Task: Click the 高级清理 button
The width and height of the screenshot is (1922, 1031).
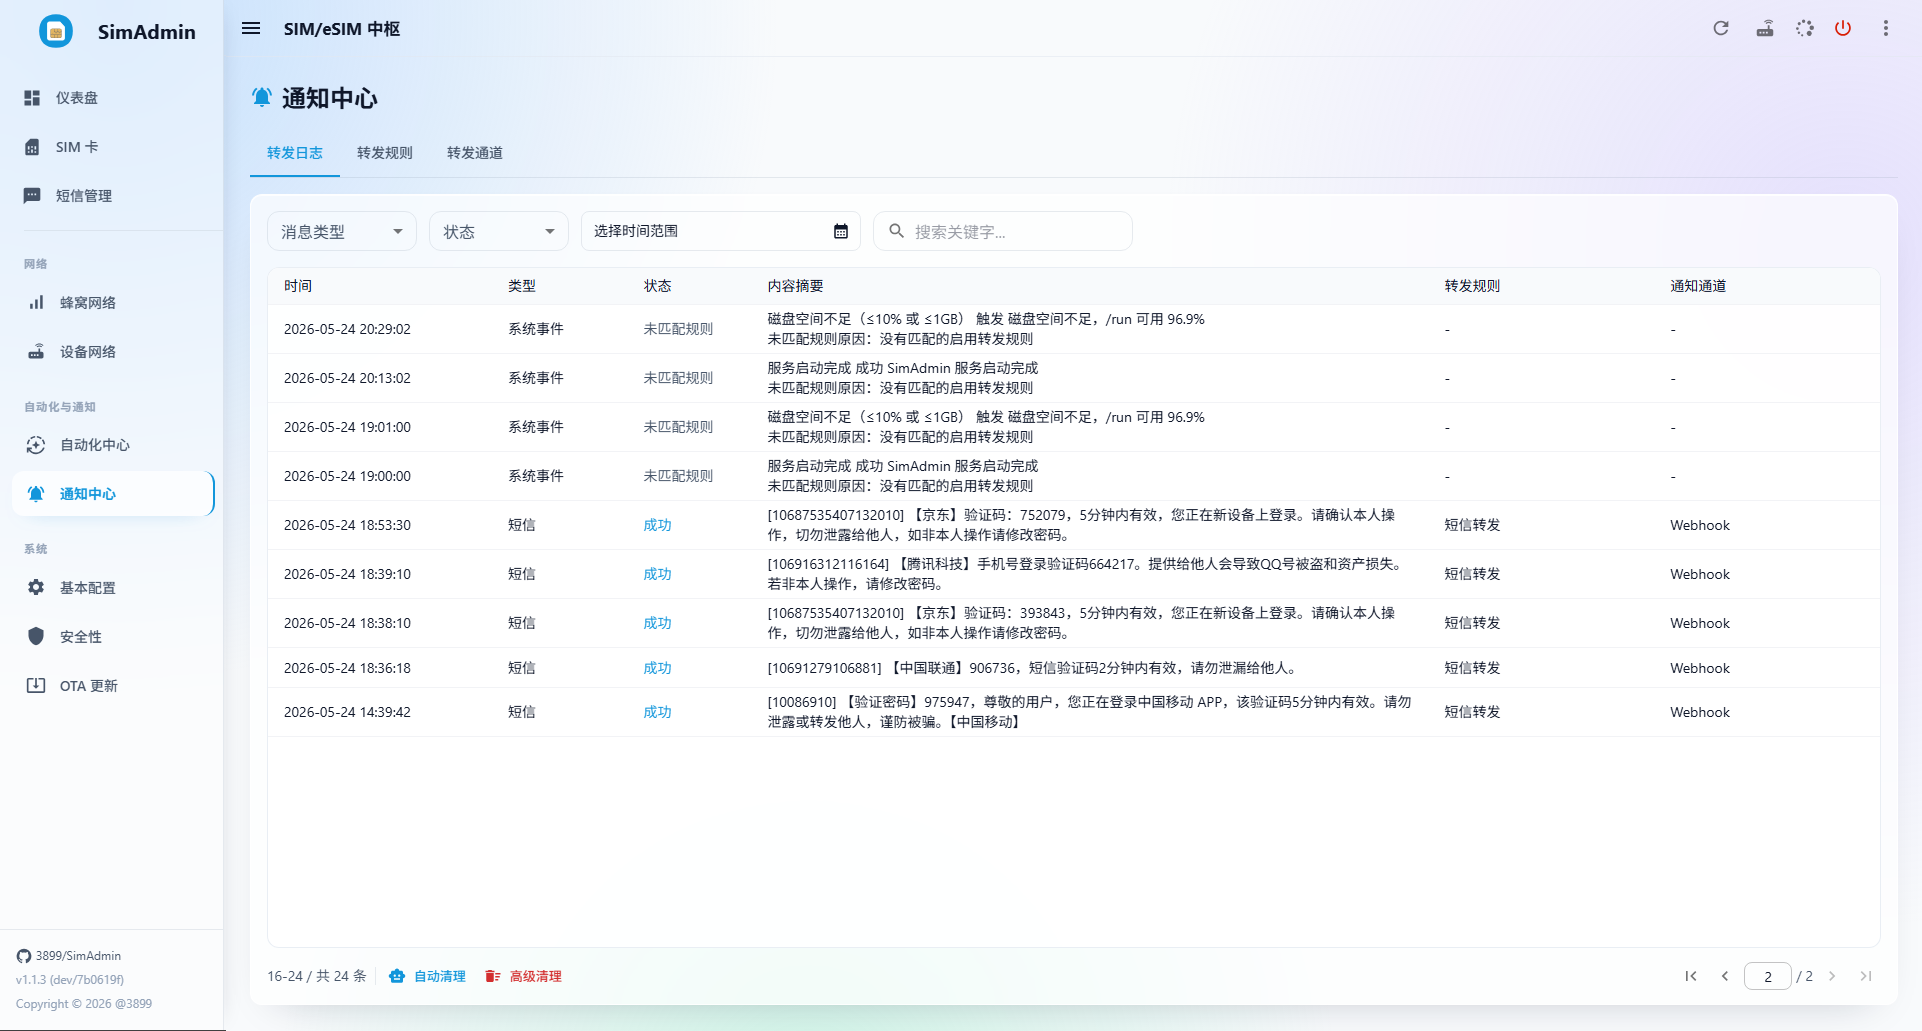Action: click(523, 976)
